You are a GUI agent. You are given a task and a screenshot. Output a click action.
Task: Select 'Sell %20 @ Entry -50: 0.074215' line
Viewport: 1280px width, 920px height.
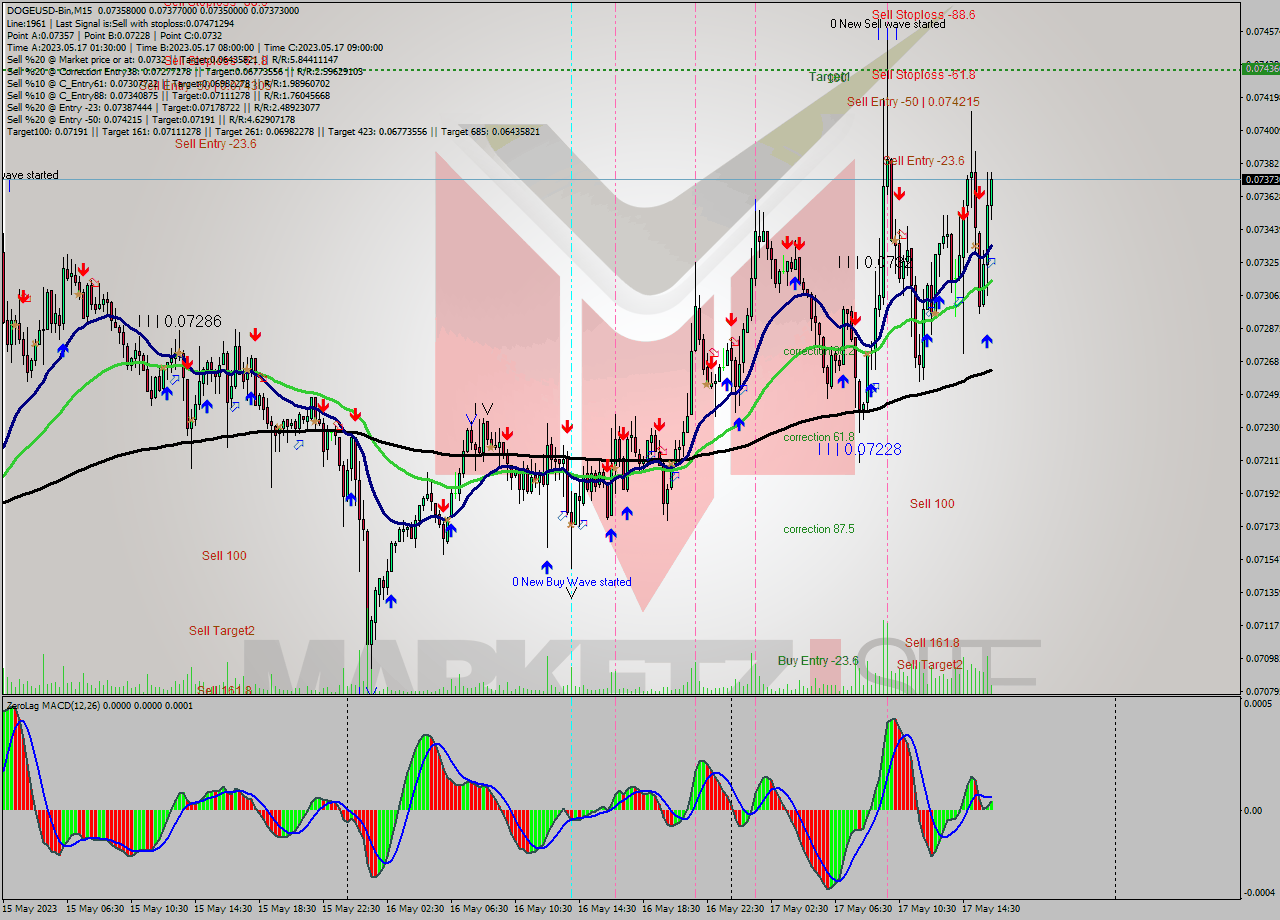click(x=151, y=119)
